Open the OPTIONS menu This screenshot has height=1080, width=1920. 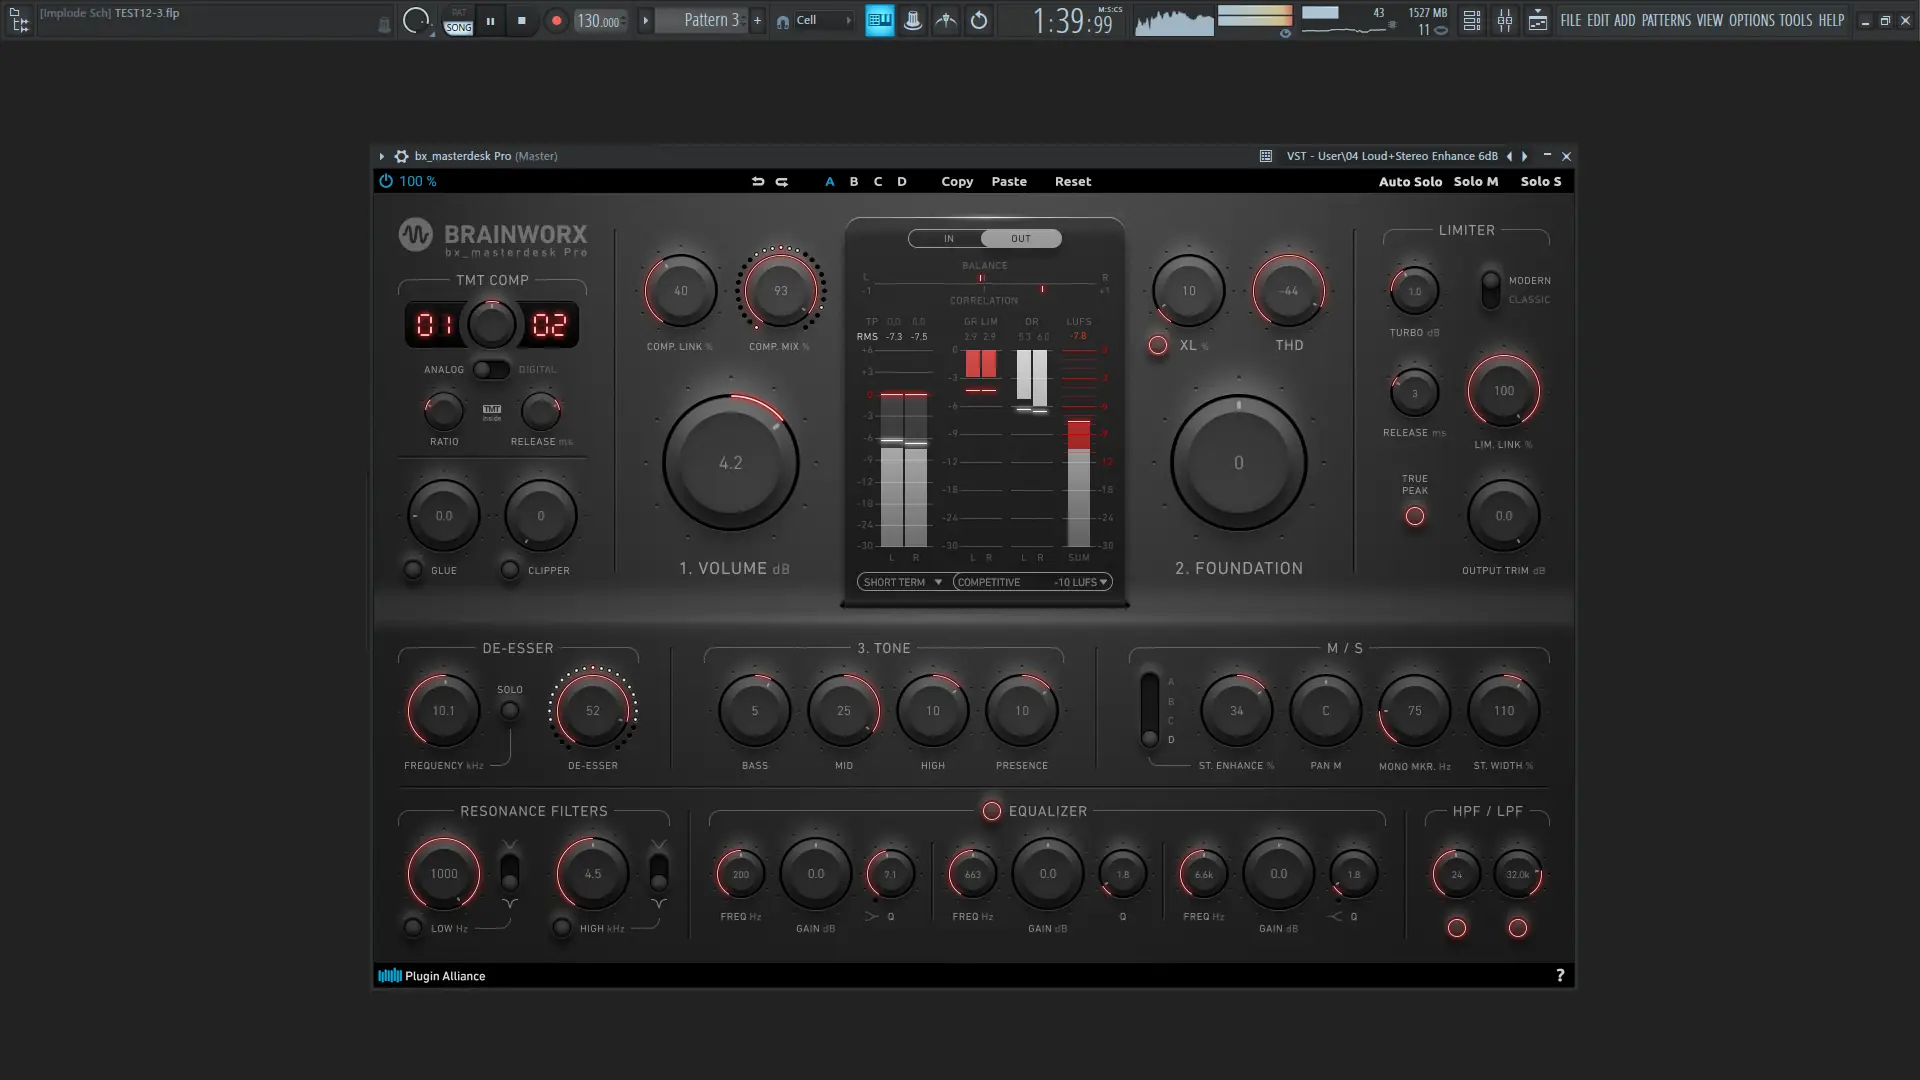coord(1750,20)
